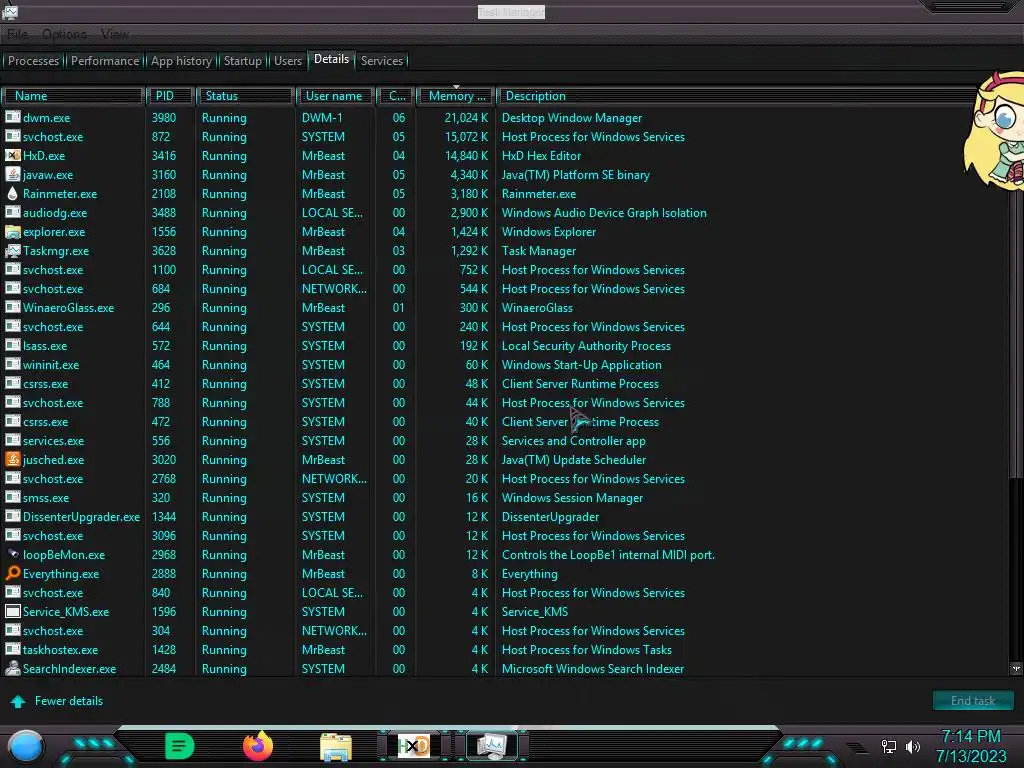
Task: Click the vertical scrollbar track
Action: click(x=1016, y=569)
